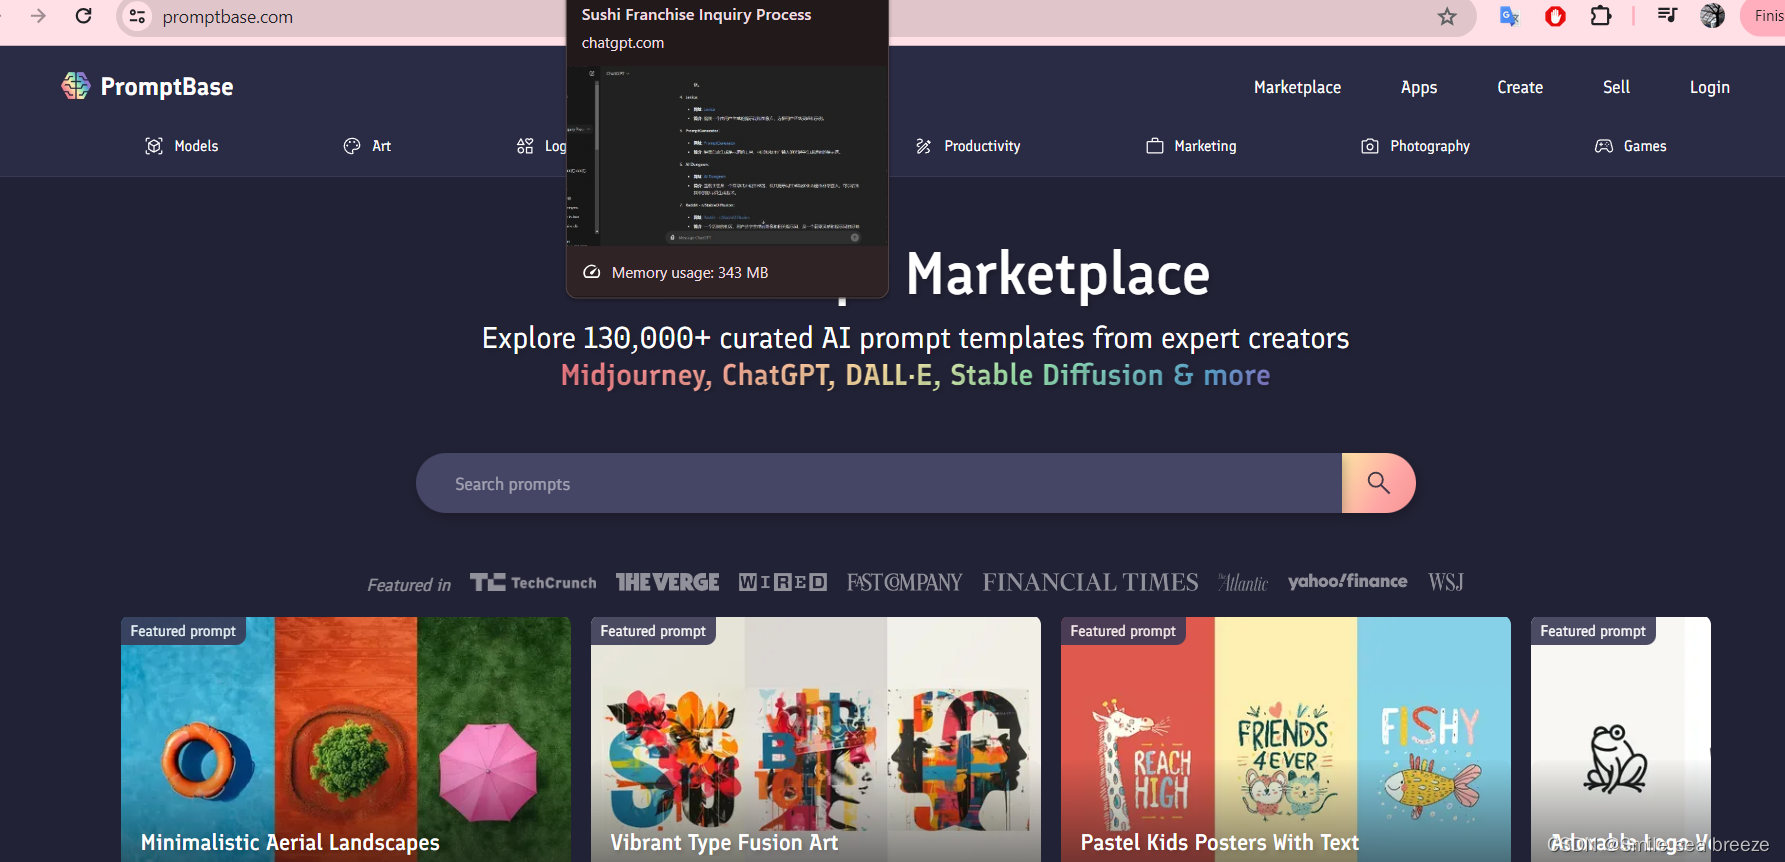
Task: Click the 'Explore 130,000+ curated AI prompt' subtitle
Action: click(915, 338)
